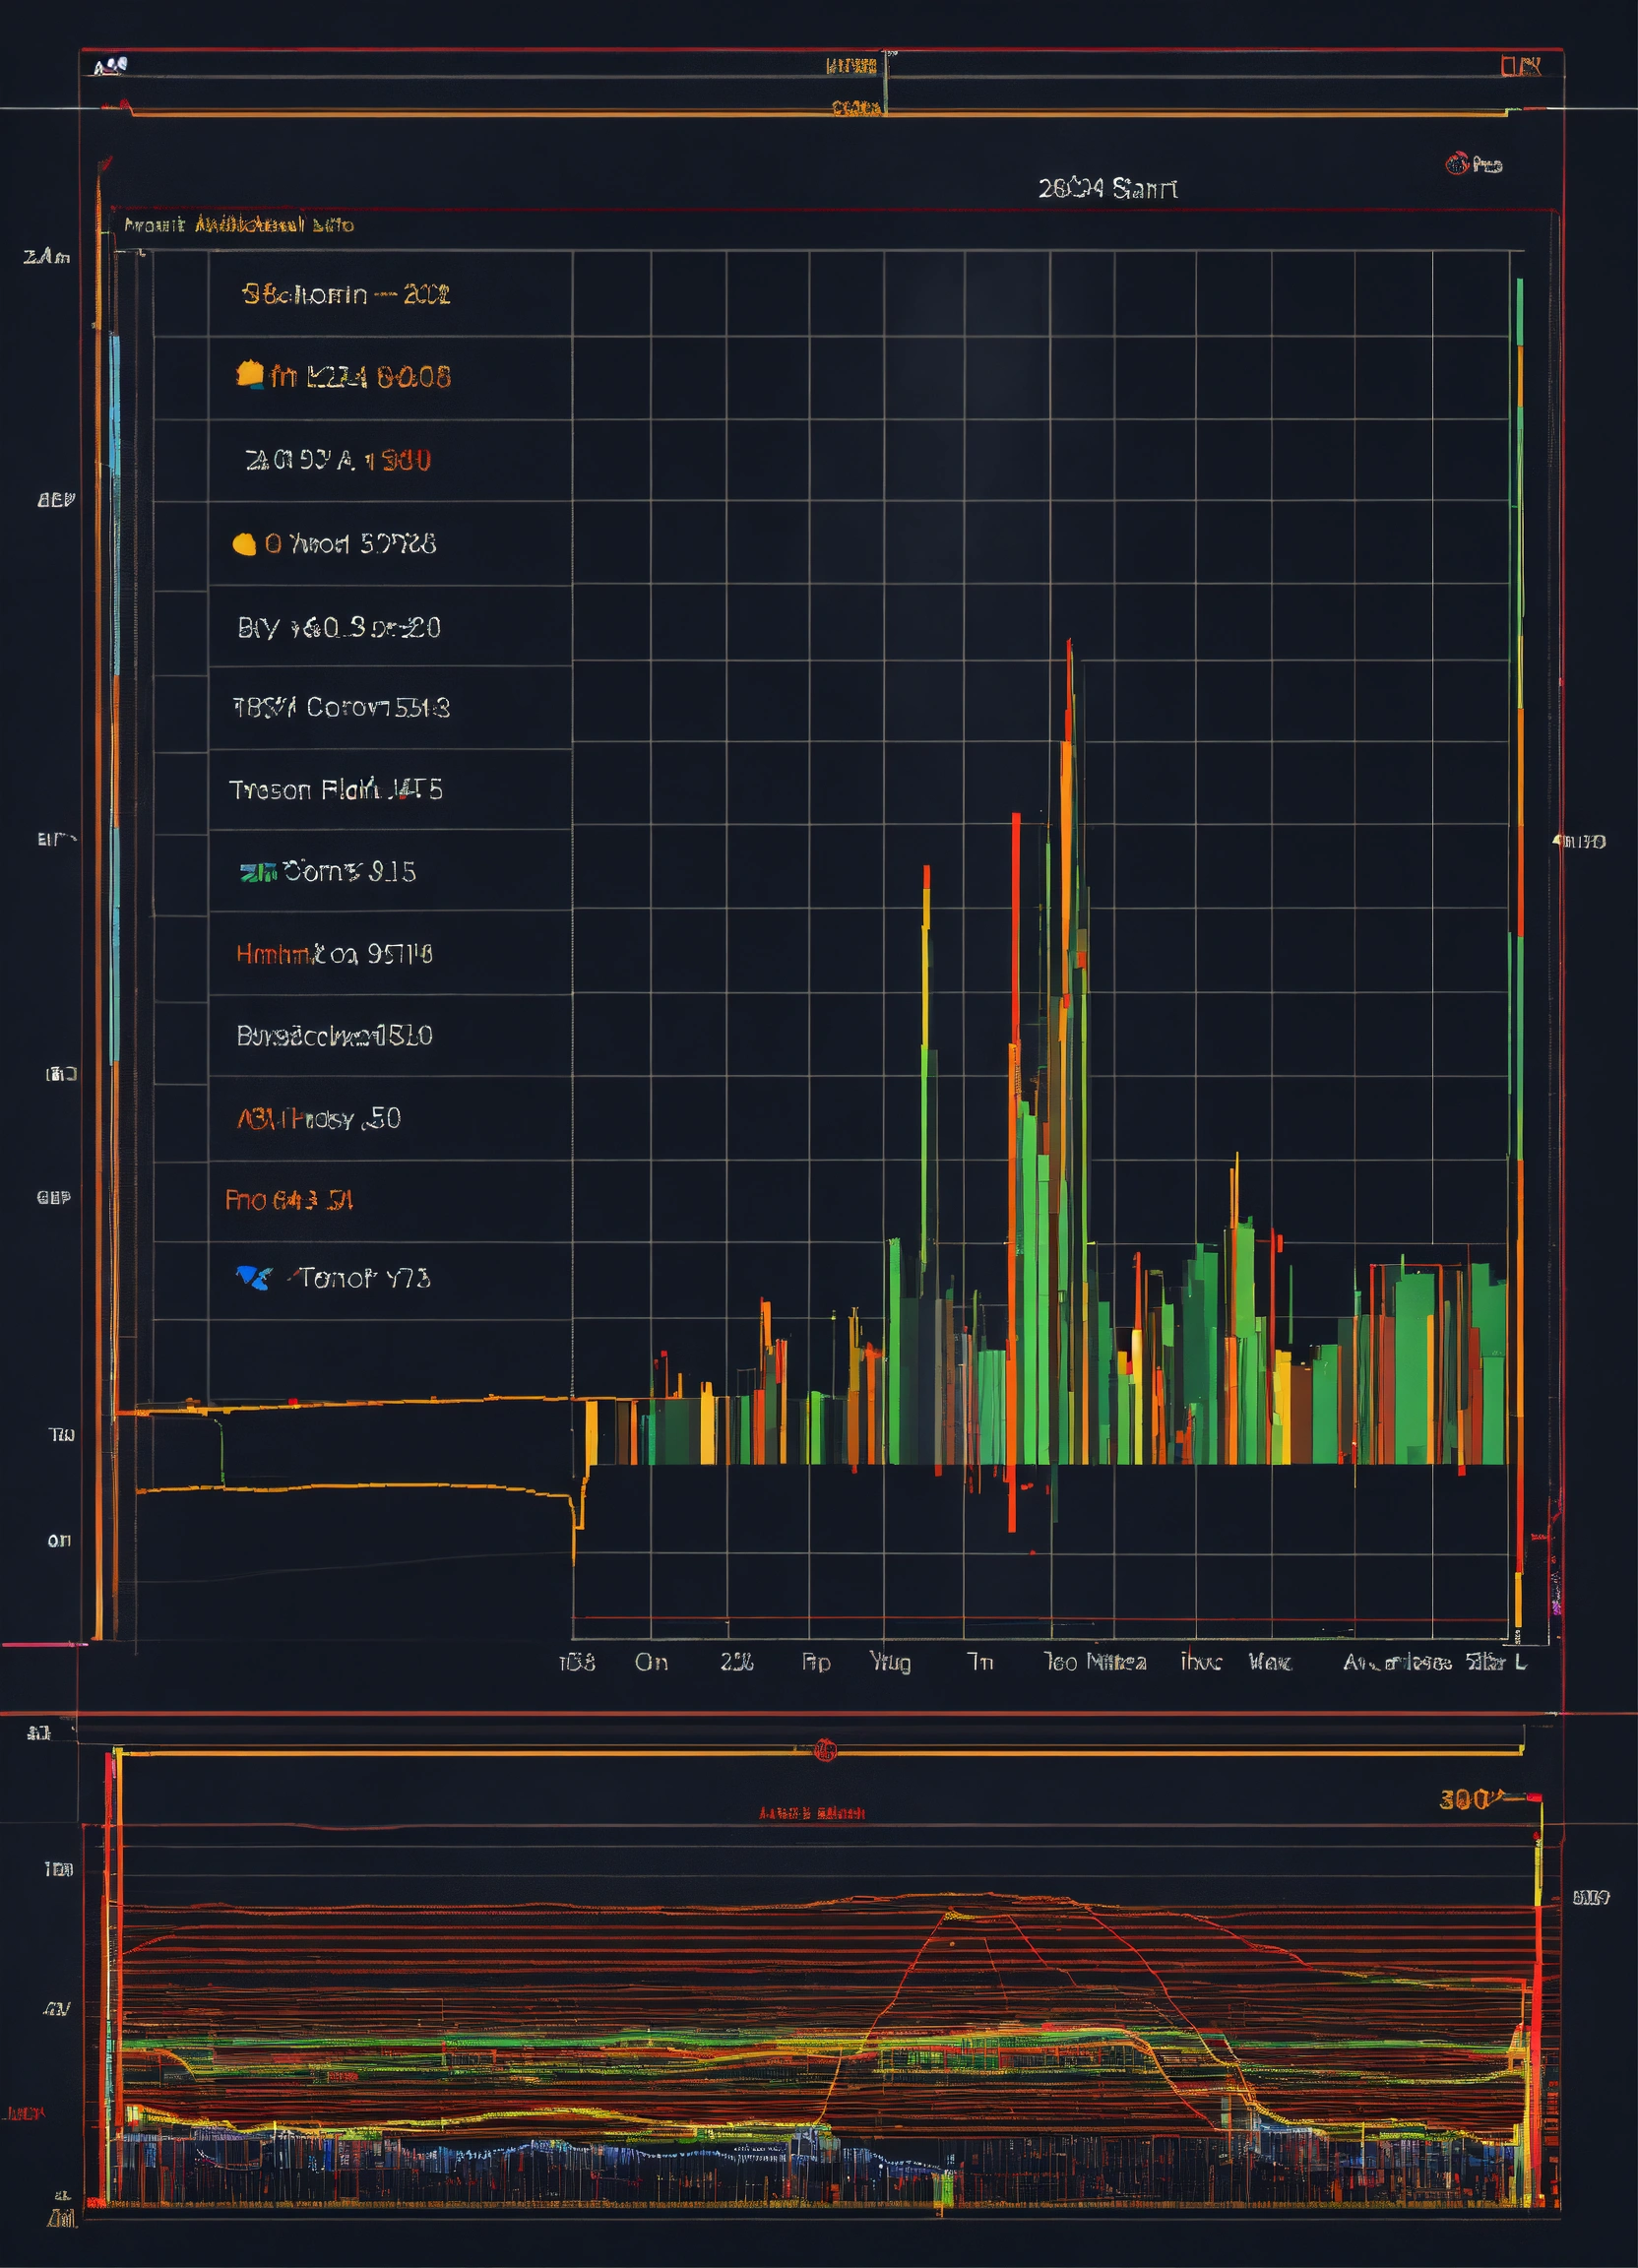Select the 'Fno' orange legend row

(x=289, y=1199)
